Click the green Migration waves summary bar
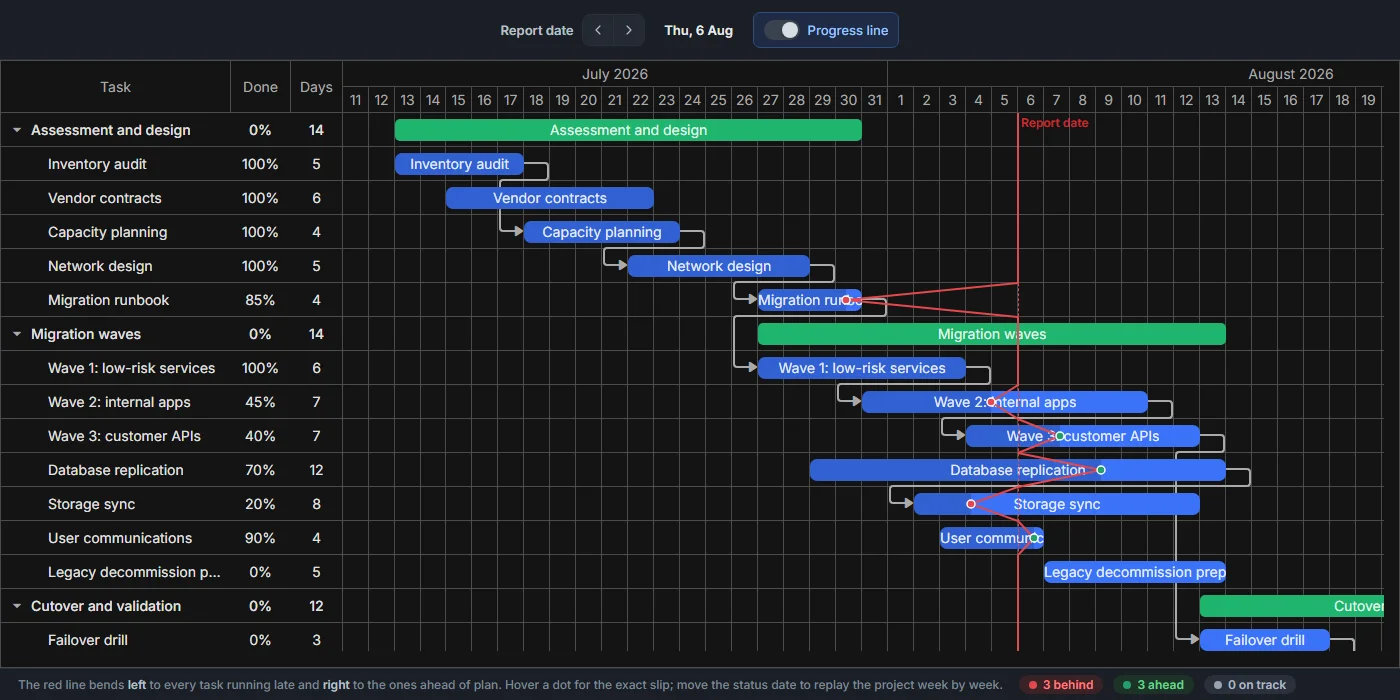 (992, 334)
